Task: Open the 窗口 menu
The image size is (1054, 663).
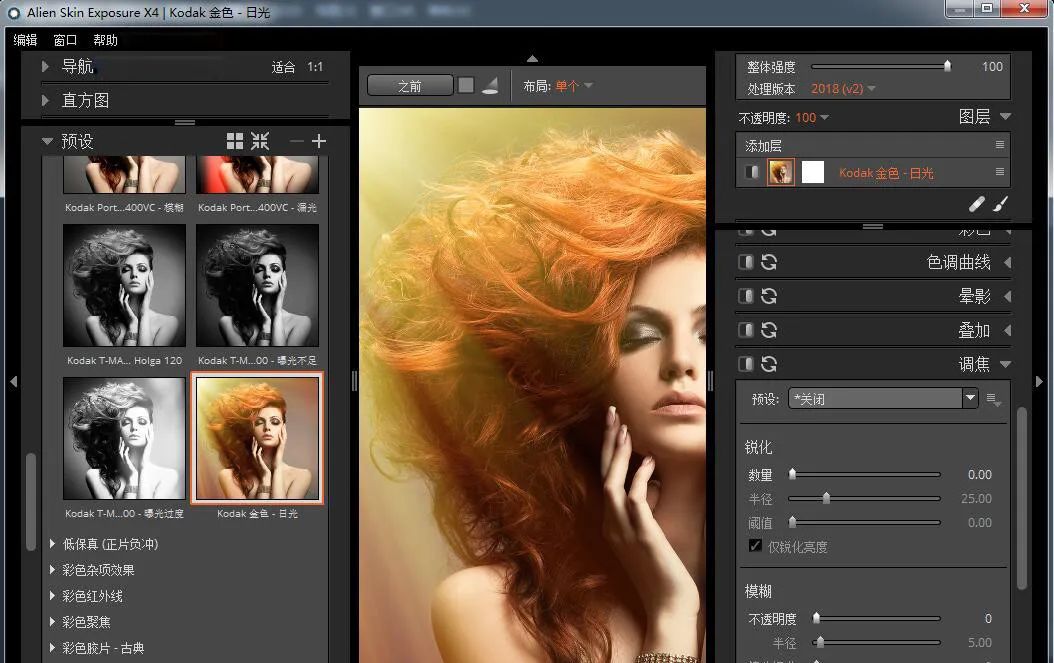Action: [x=65, y=40]
